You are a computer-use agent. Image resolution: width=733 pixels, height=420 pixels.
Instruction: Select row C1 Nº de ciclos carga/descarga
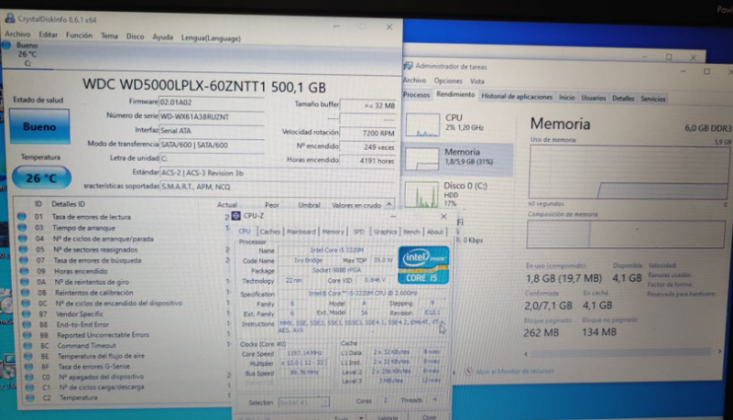coord(129,387)
